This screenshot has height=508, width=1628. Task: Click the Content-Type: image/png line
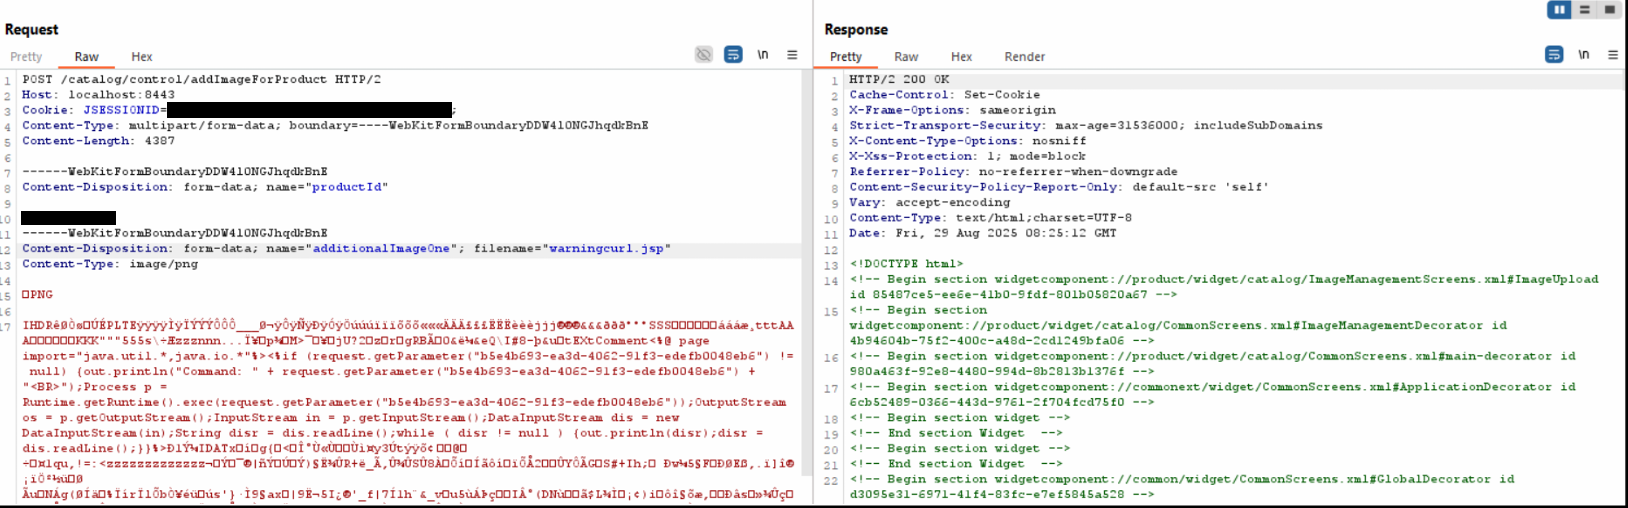110,264
